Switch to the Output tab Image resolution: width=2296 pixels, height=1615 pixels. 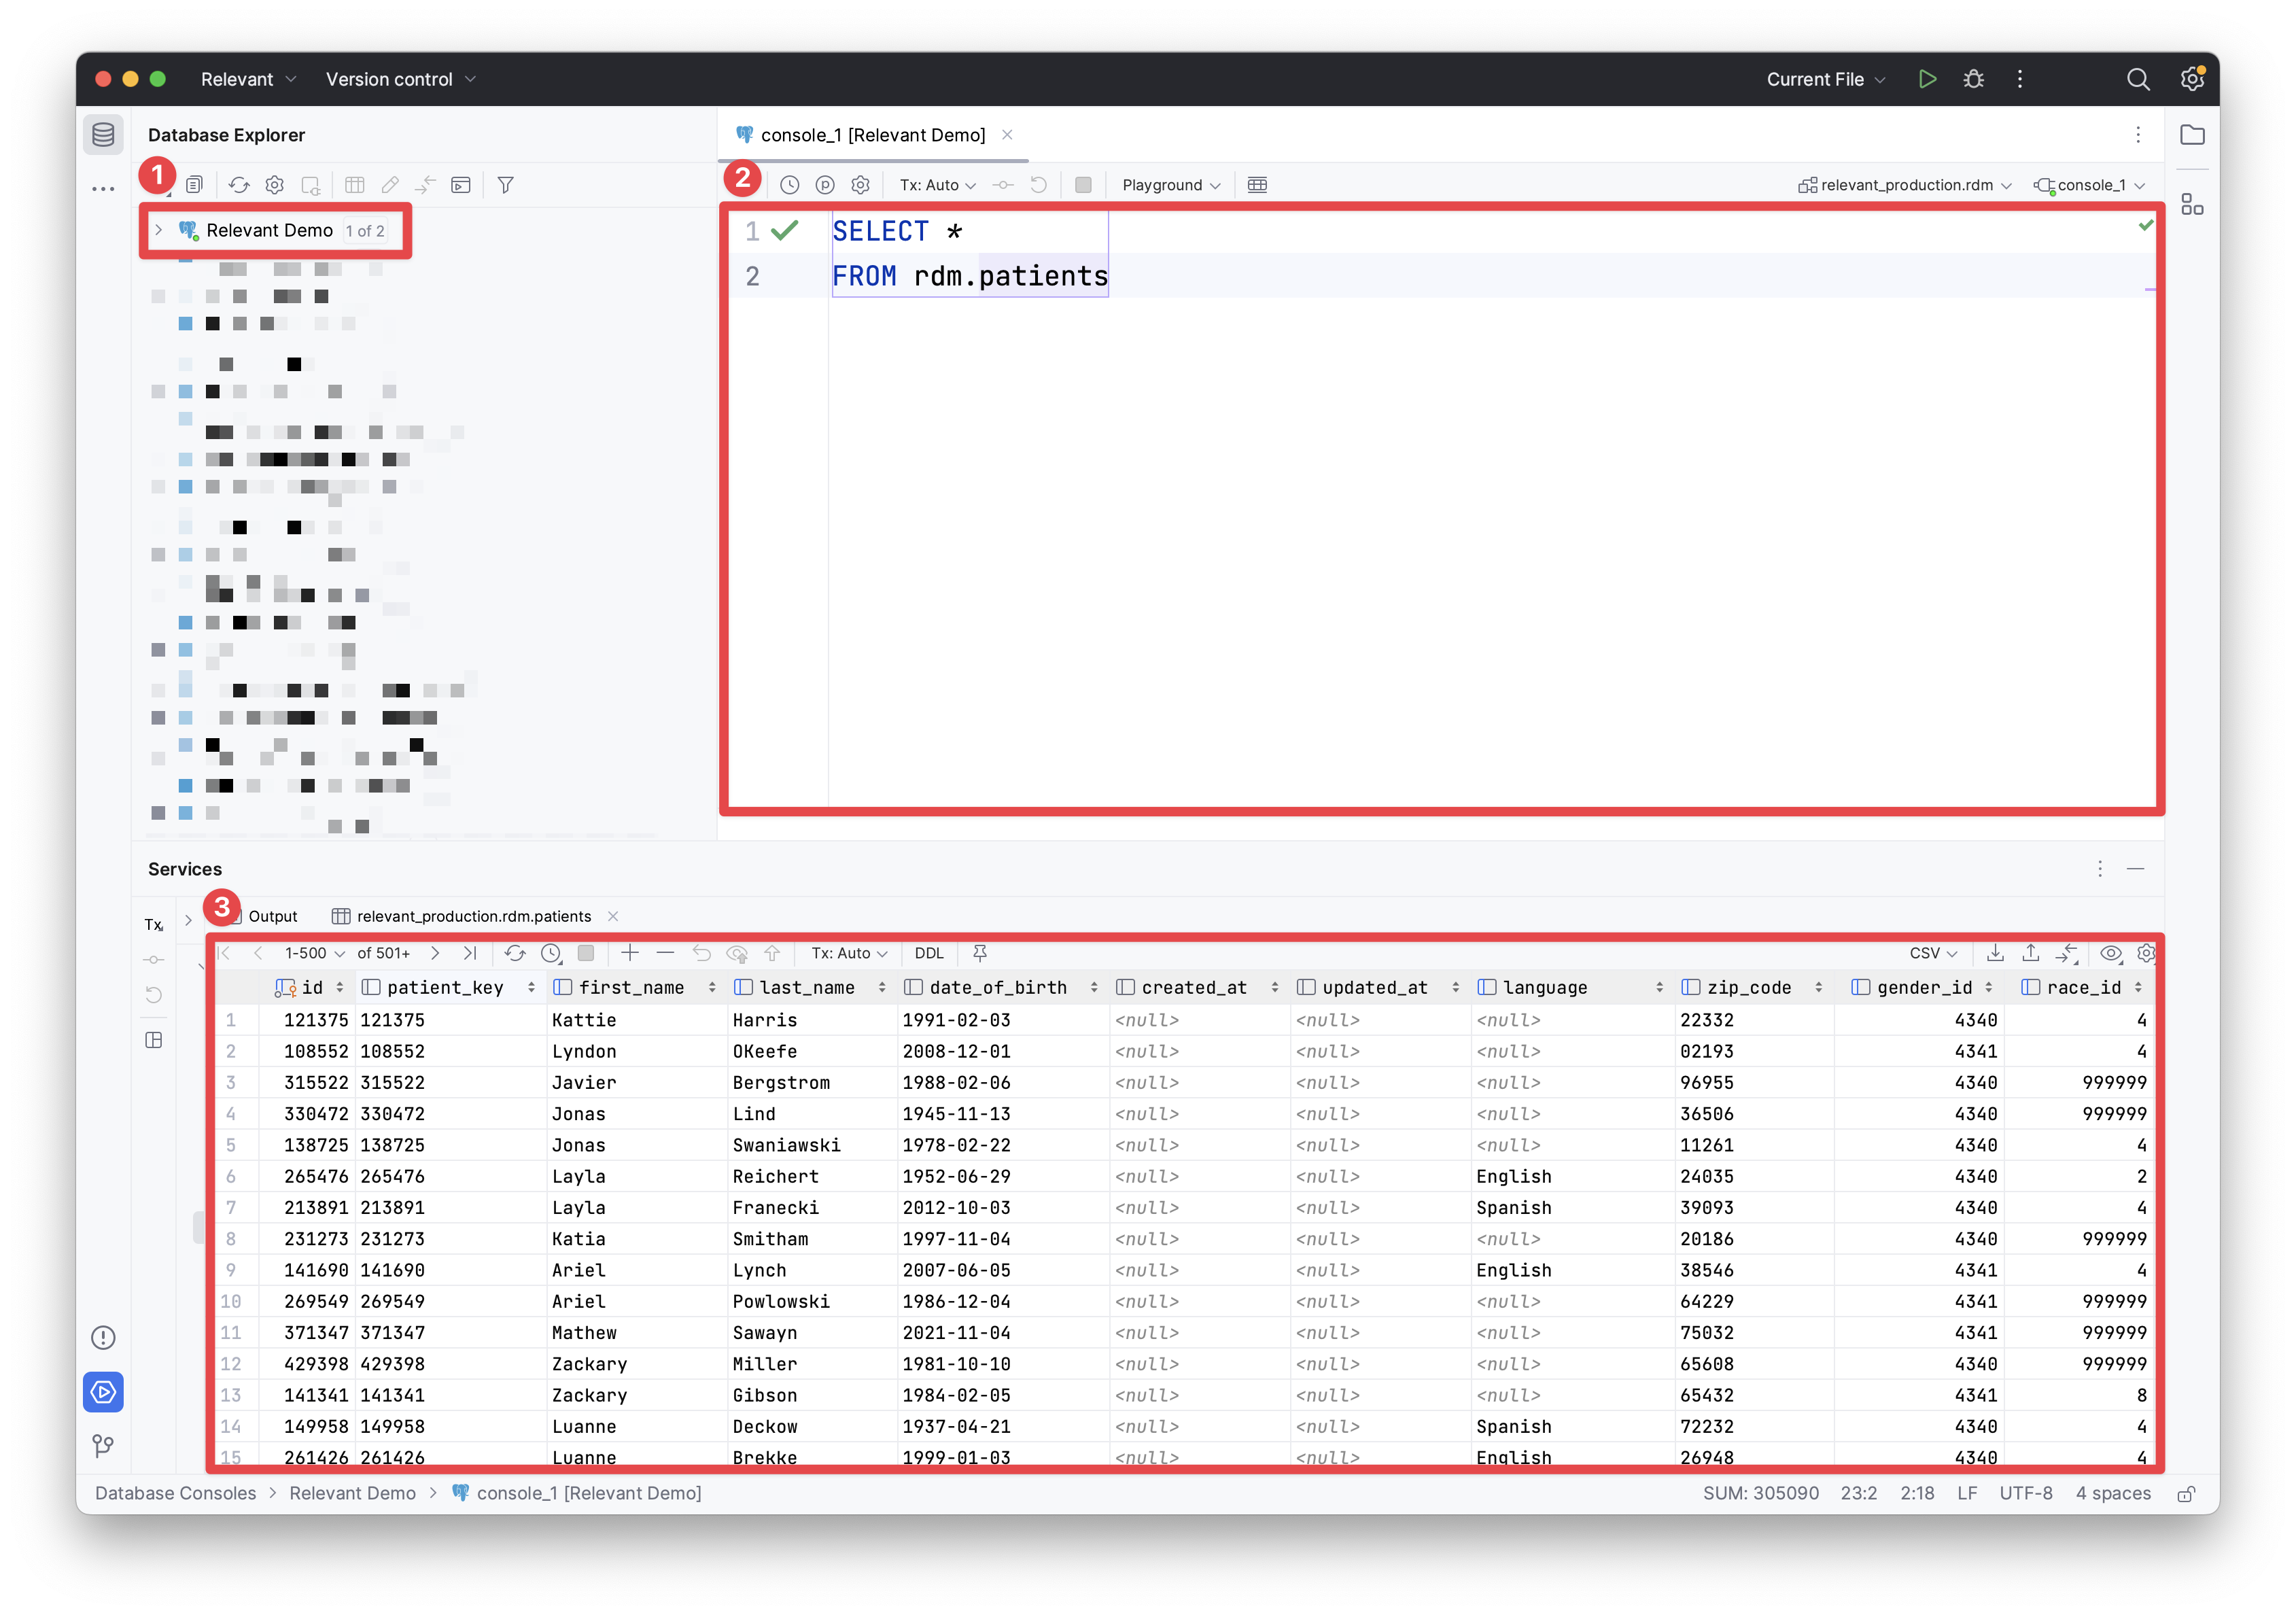[x=272, y=916]
